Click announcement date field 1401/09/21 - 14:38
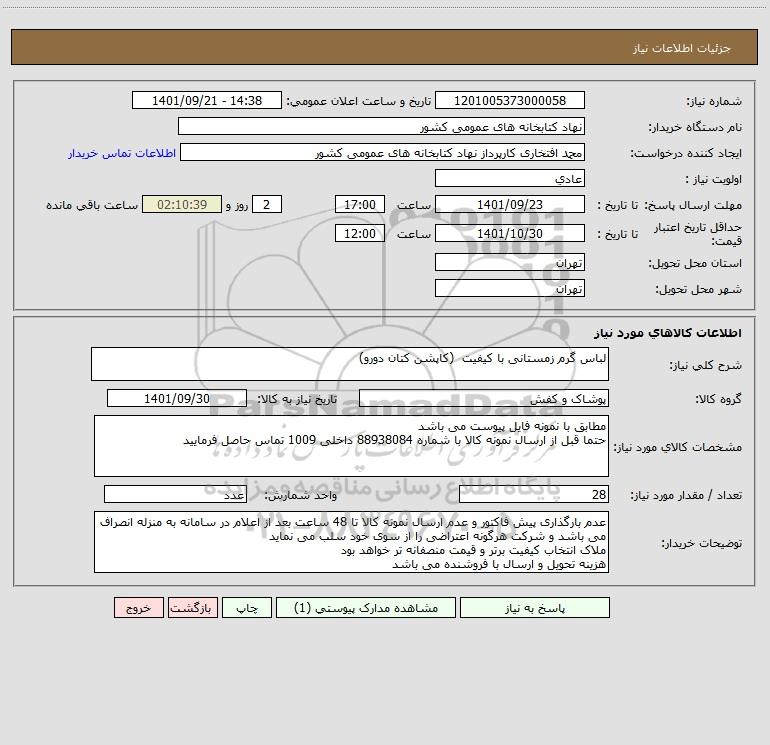770x745 pixels. coord(207,101)
